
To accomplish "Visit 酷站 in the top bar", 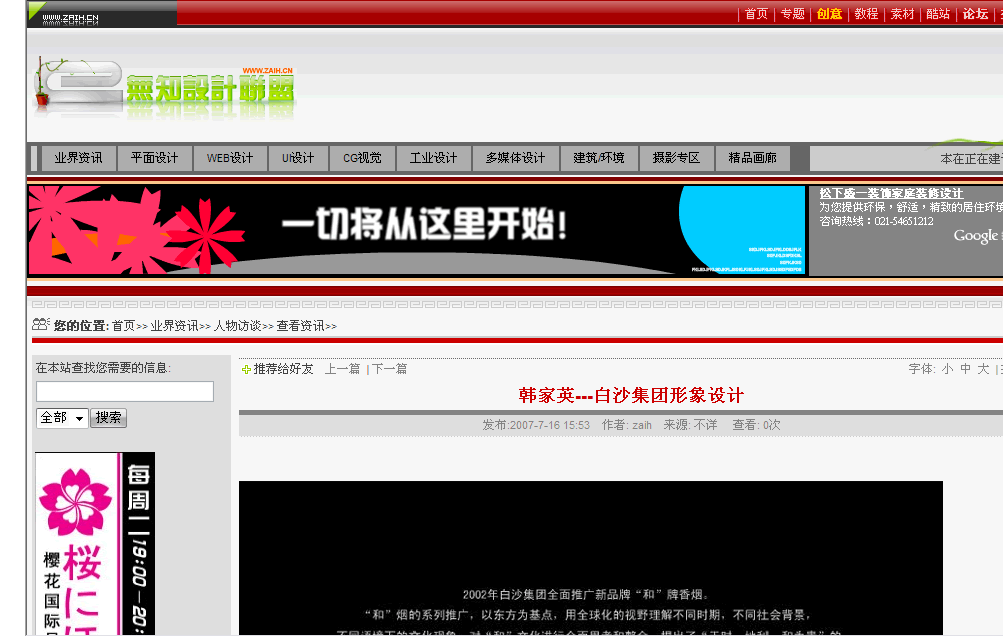I will tap(938, 13).
